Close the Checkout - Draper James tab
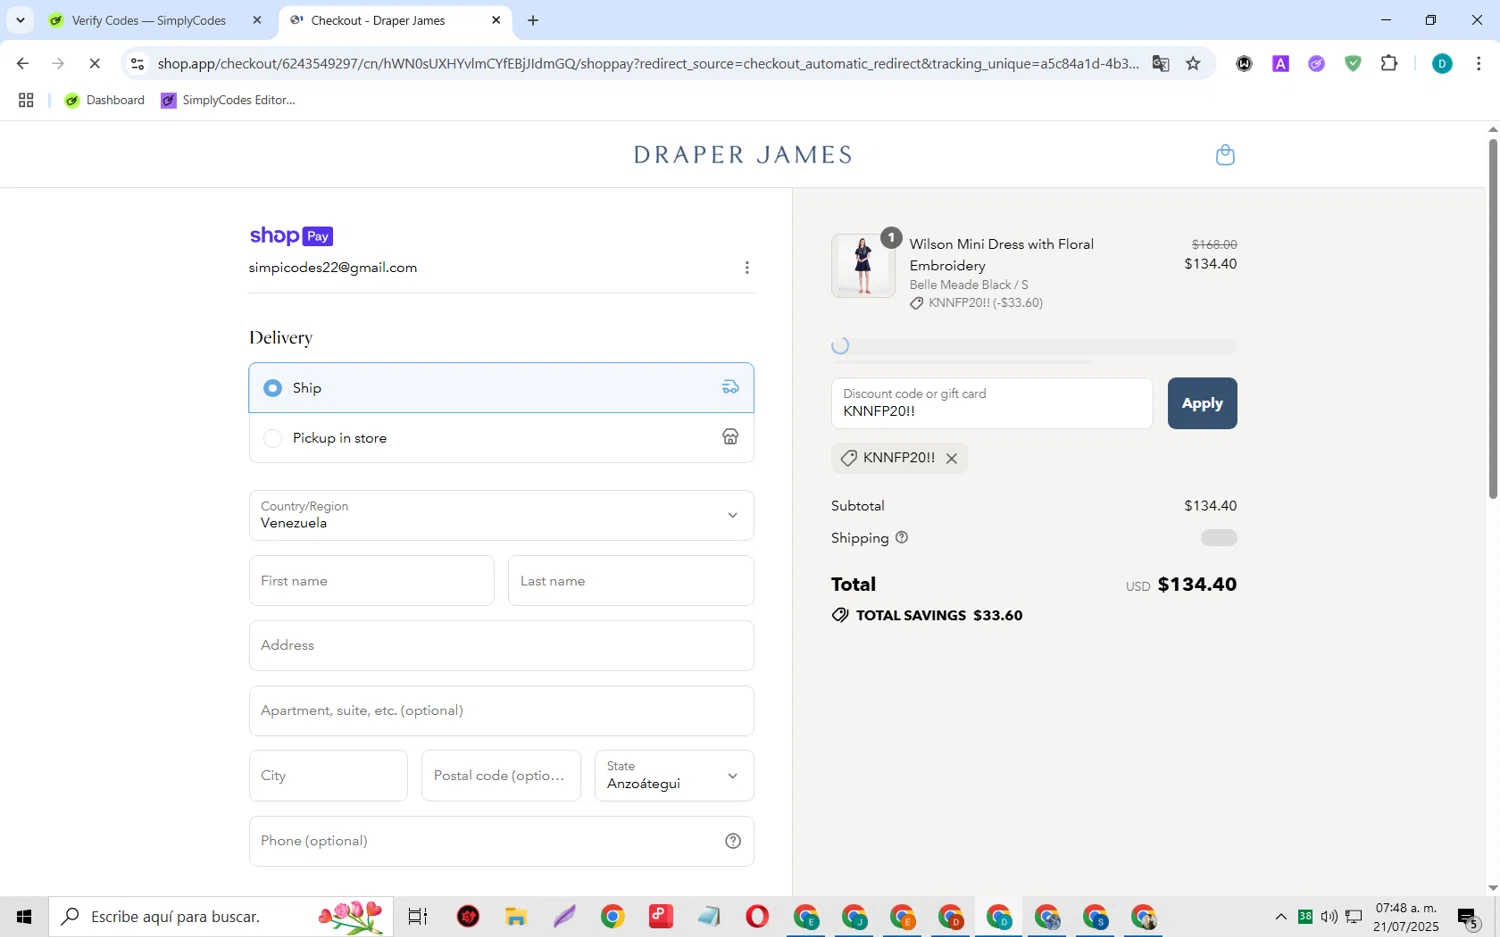The image size is (1500, 937). pyautogui.click(x=496, y=20)
